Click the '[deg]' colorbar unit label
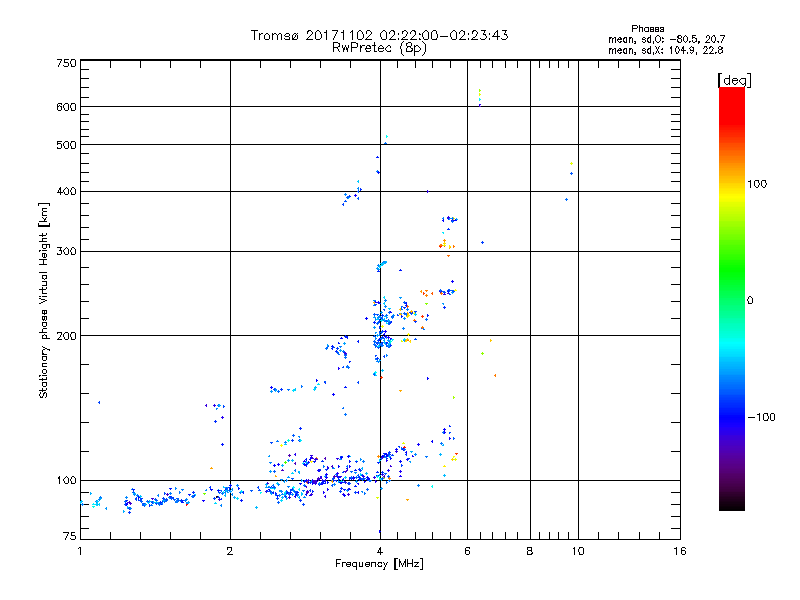 tap(734, 80)
